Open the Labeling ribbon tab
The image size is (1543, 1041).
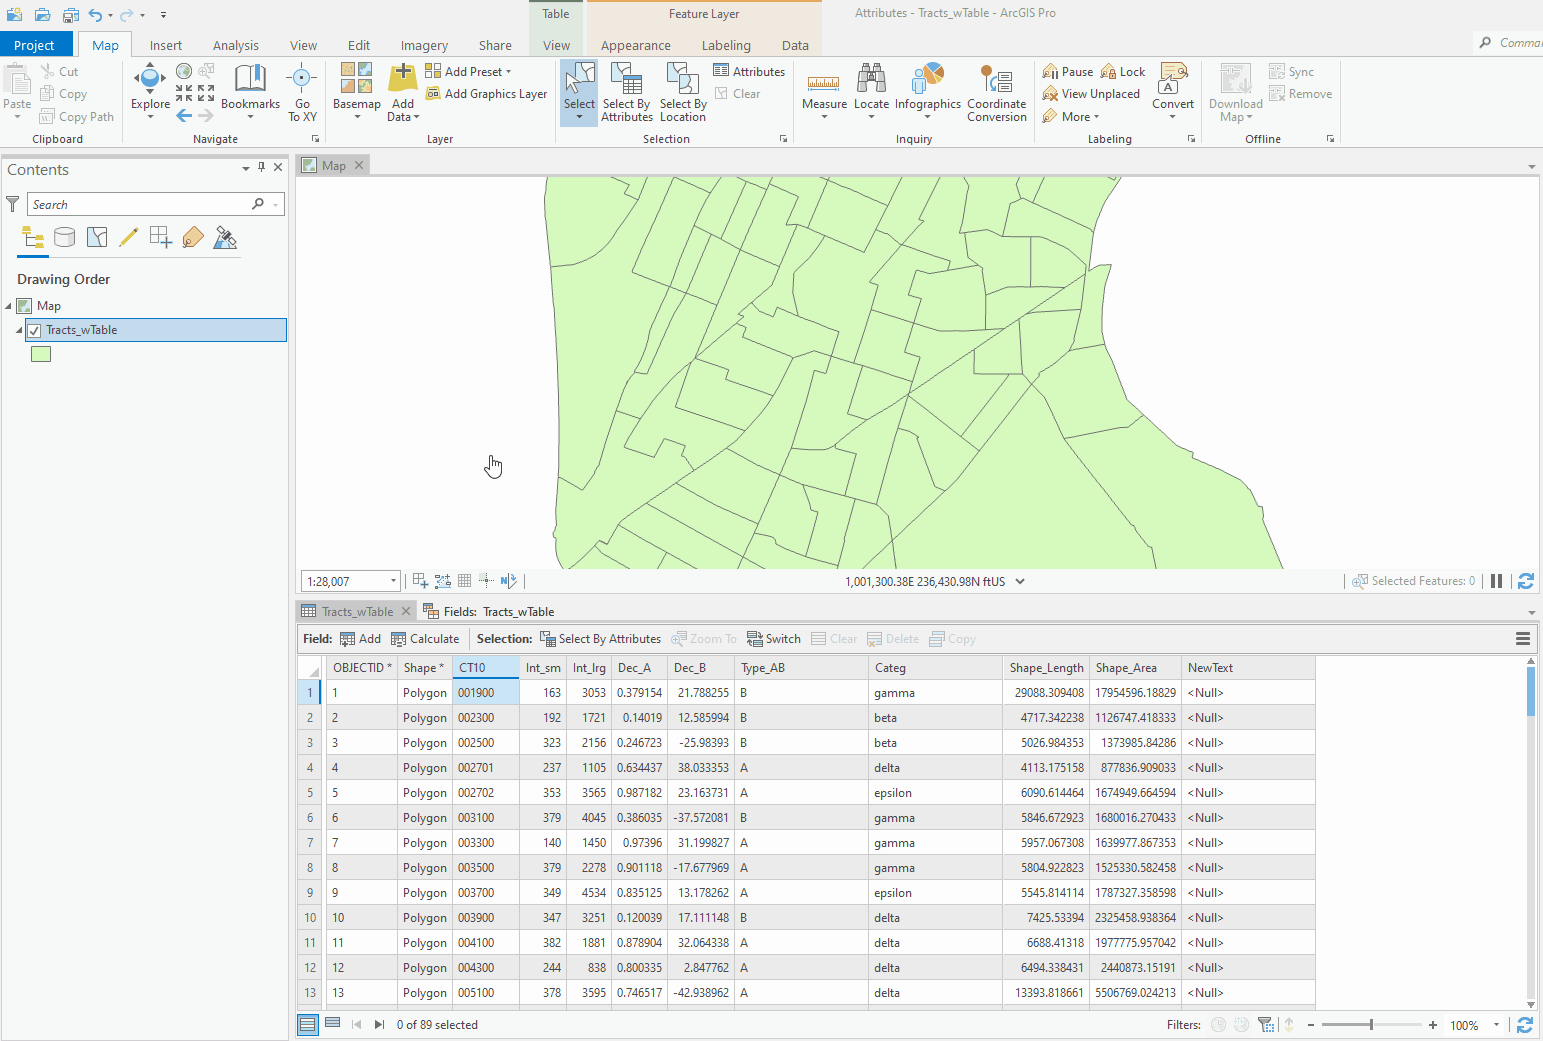tap(726, 45)
